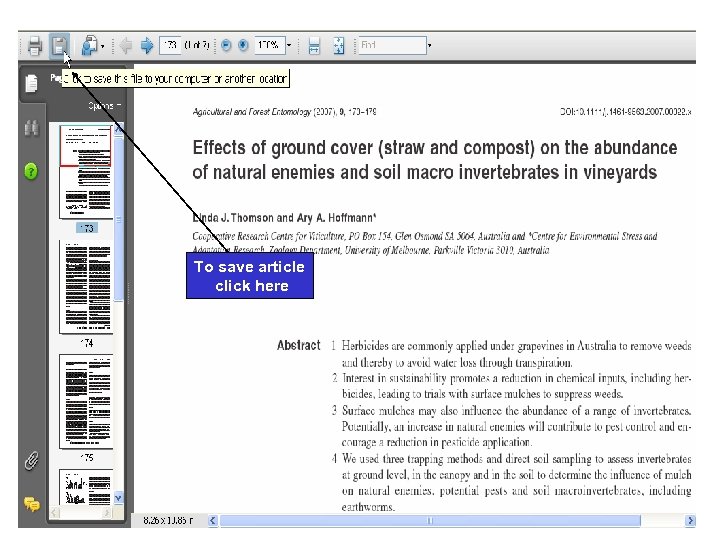Click the Print icon in toolbar

tap(34, 45)
